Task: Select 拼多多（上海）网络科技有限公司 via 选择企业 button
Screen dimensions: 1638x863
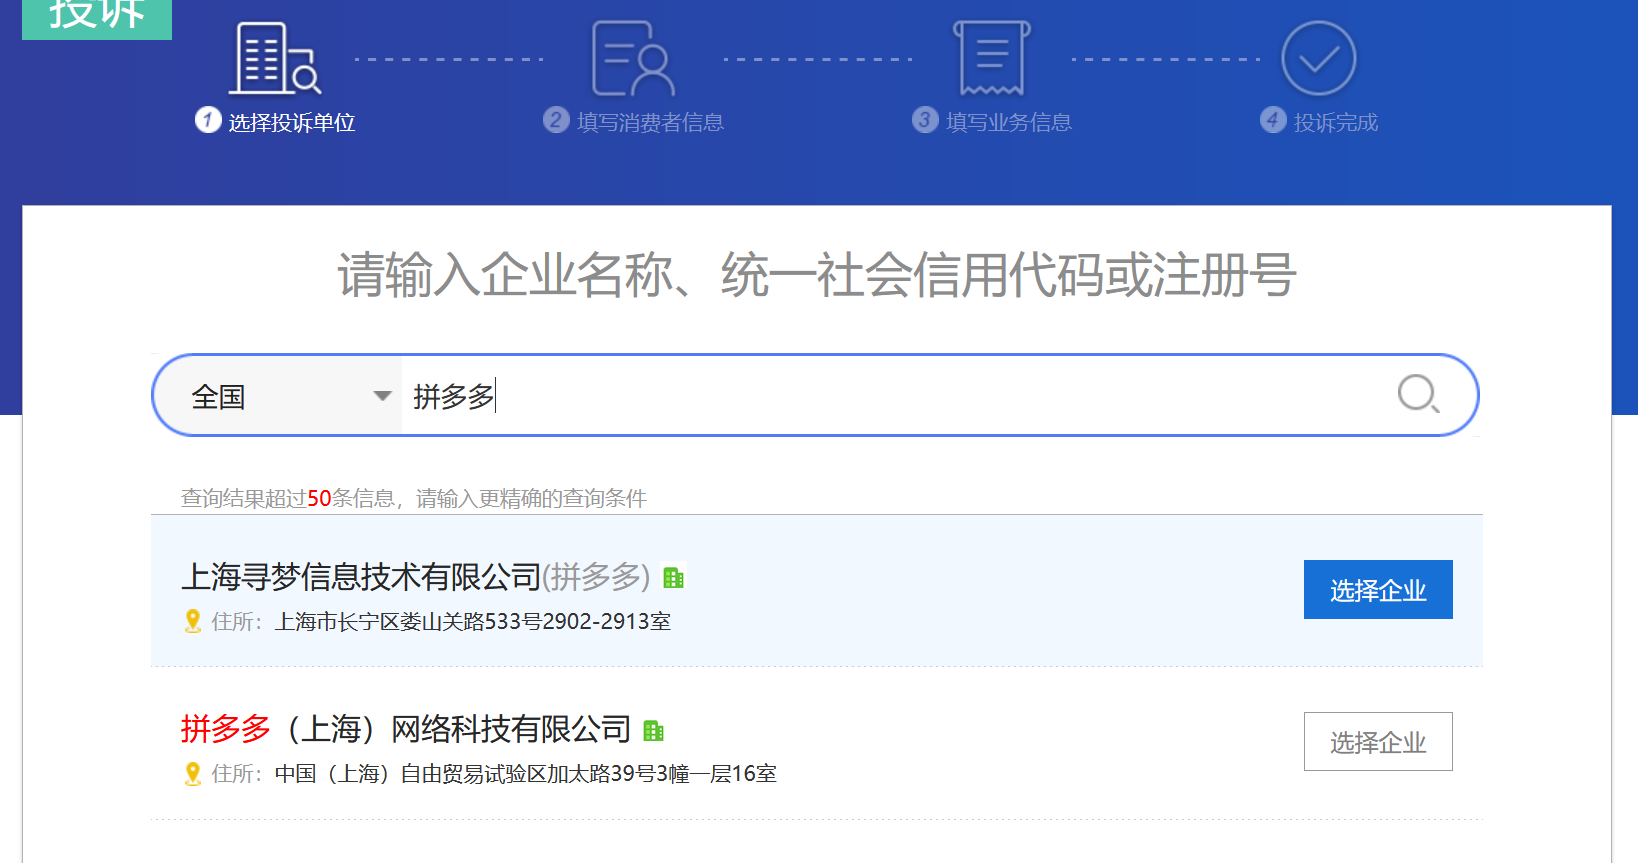Action: coord(1378,742)
